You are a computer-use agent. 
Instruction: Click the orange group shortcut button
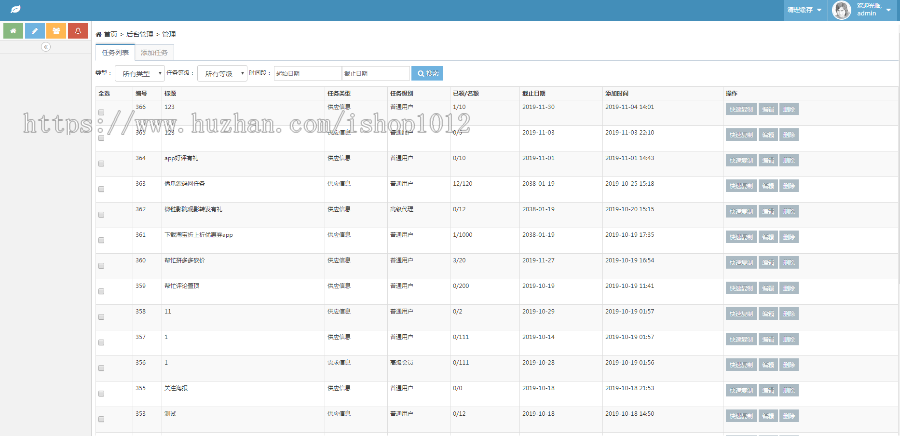(56, 30)
